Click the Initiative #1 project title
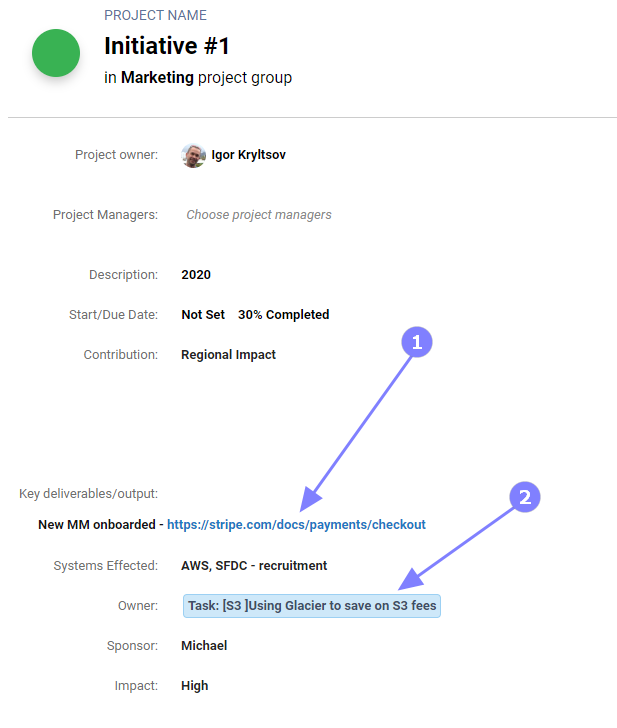 point(167,46)
